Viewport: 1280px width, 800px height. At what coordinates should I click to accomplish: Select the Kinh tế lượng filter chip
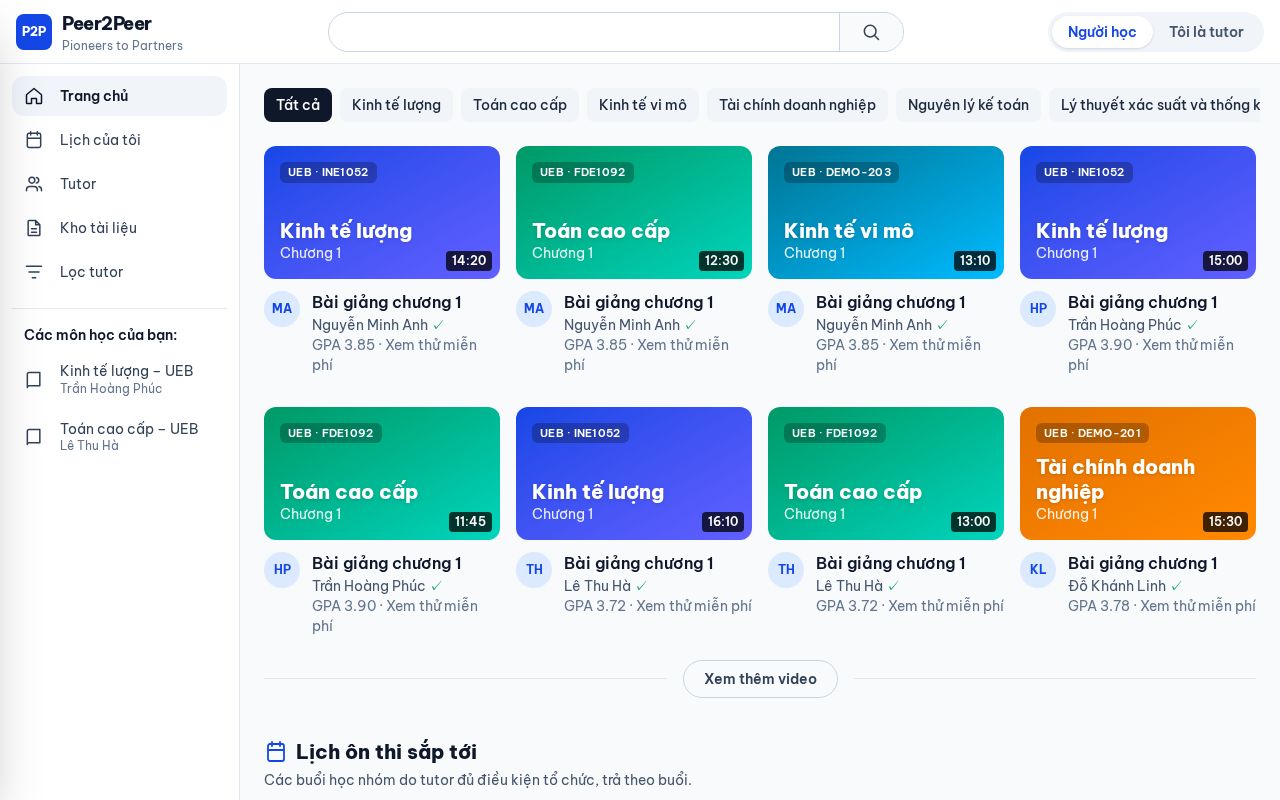pyautogui.click(x=396, y=105)
